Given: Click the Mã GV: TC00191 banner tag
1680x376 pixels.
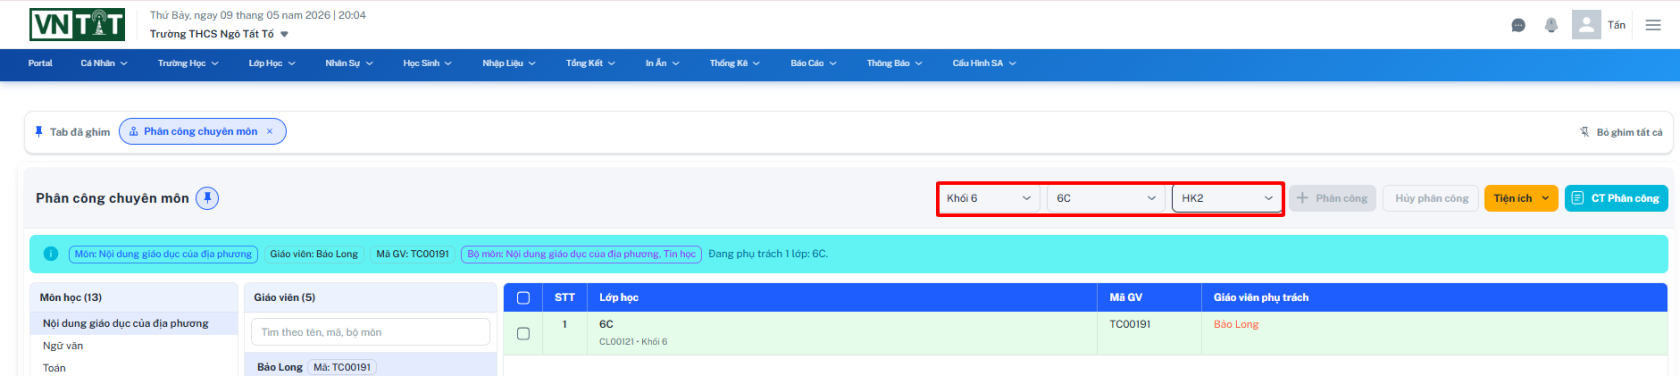Looking at the screenshot, I should (412, 254).
